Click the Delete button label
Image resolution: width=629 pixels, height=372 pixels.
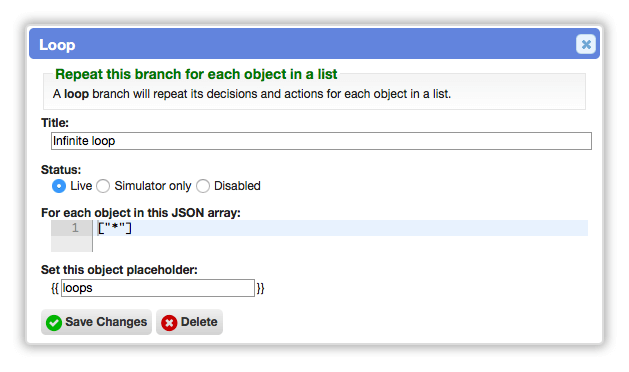199,322
